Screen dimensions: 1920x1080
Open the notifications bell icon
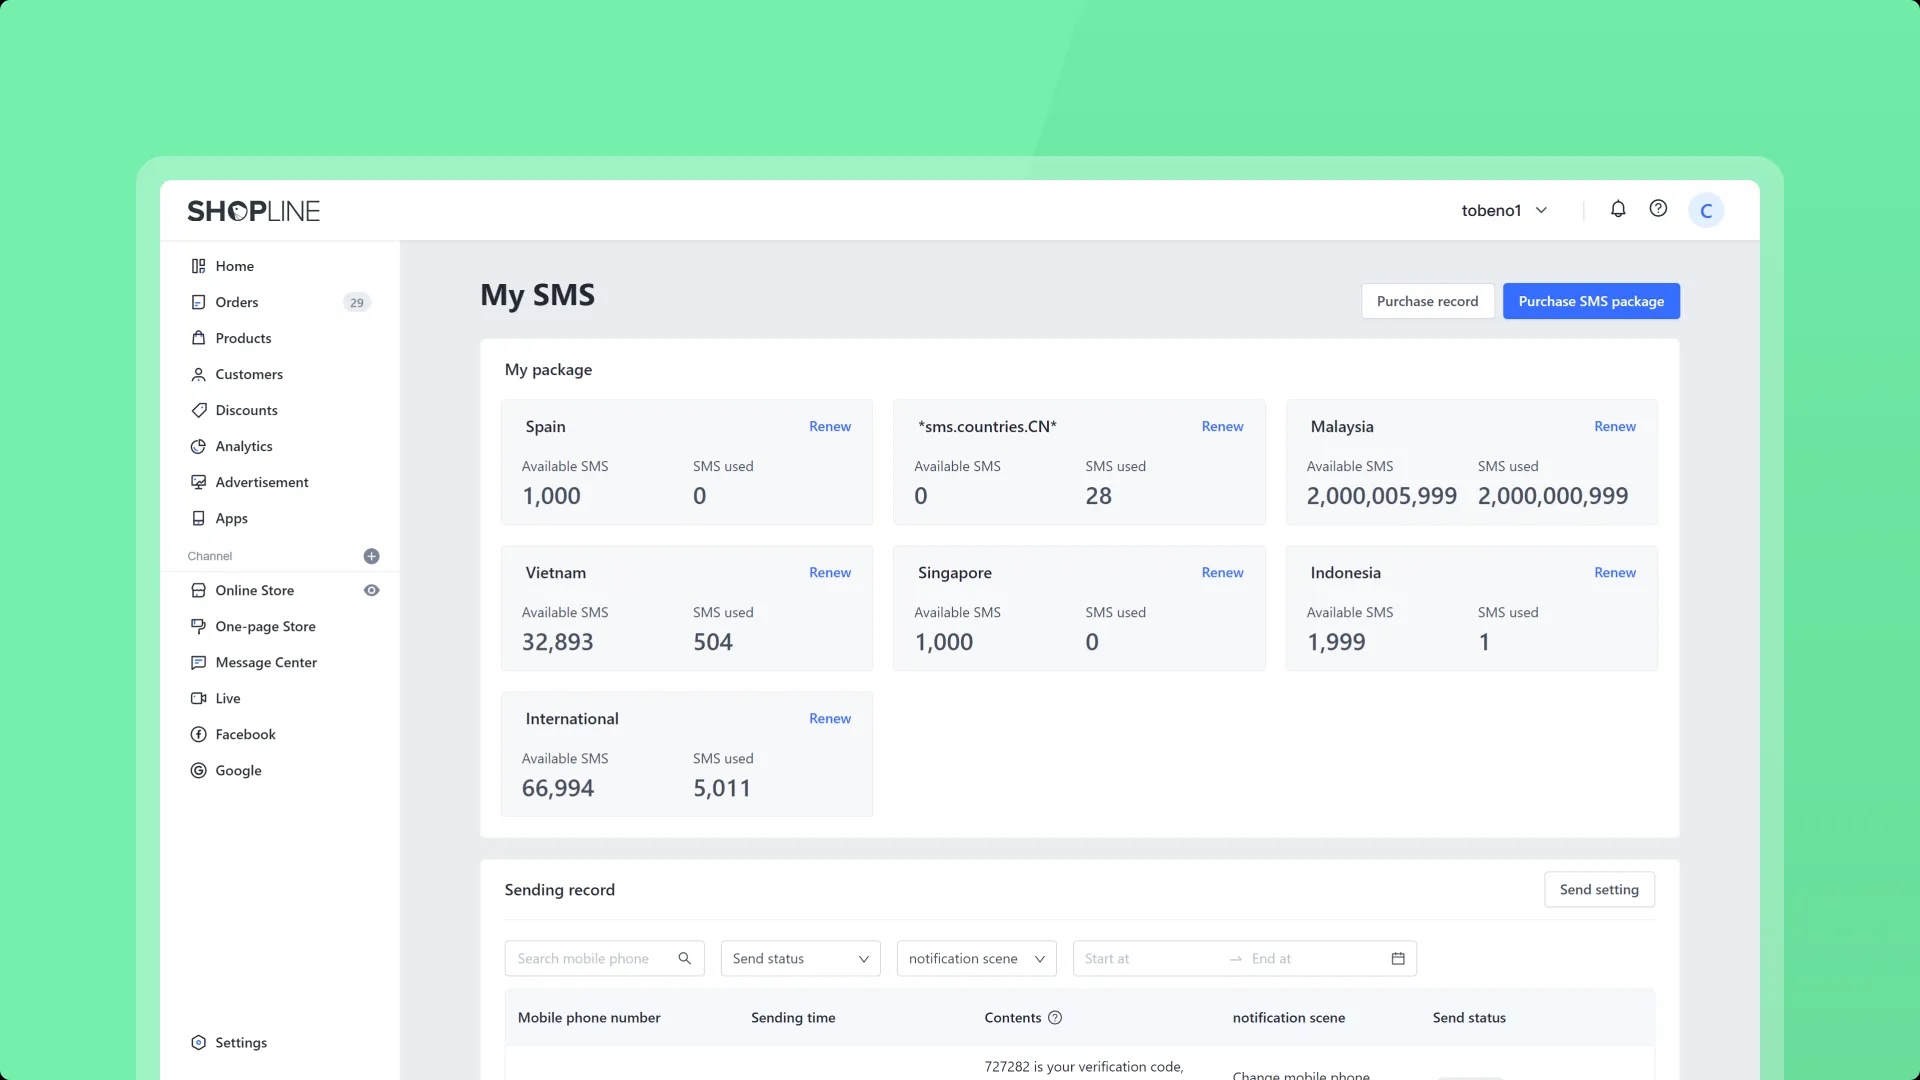click(1618, 209)
